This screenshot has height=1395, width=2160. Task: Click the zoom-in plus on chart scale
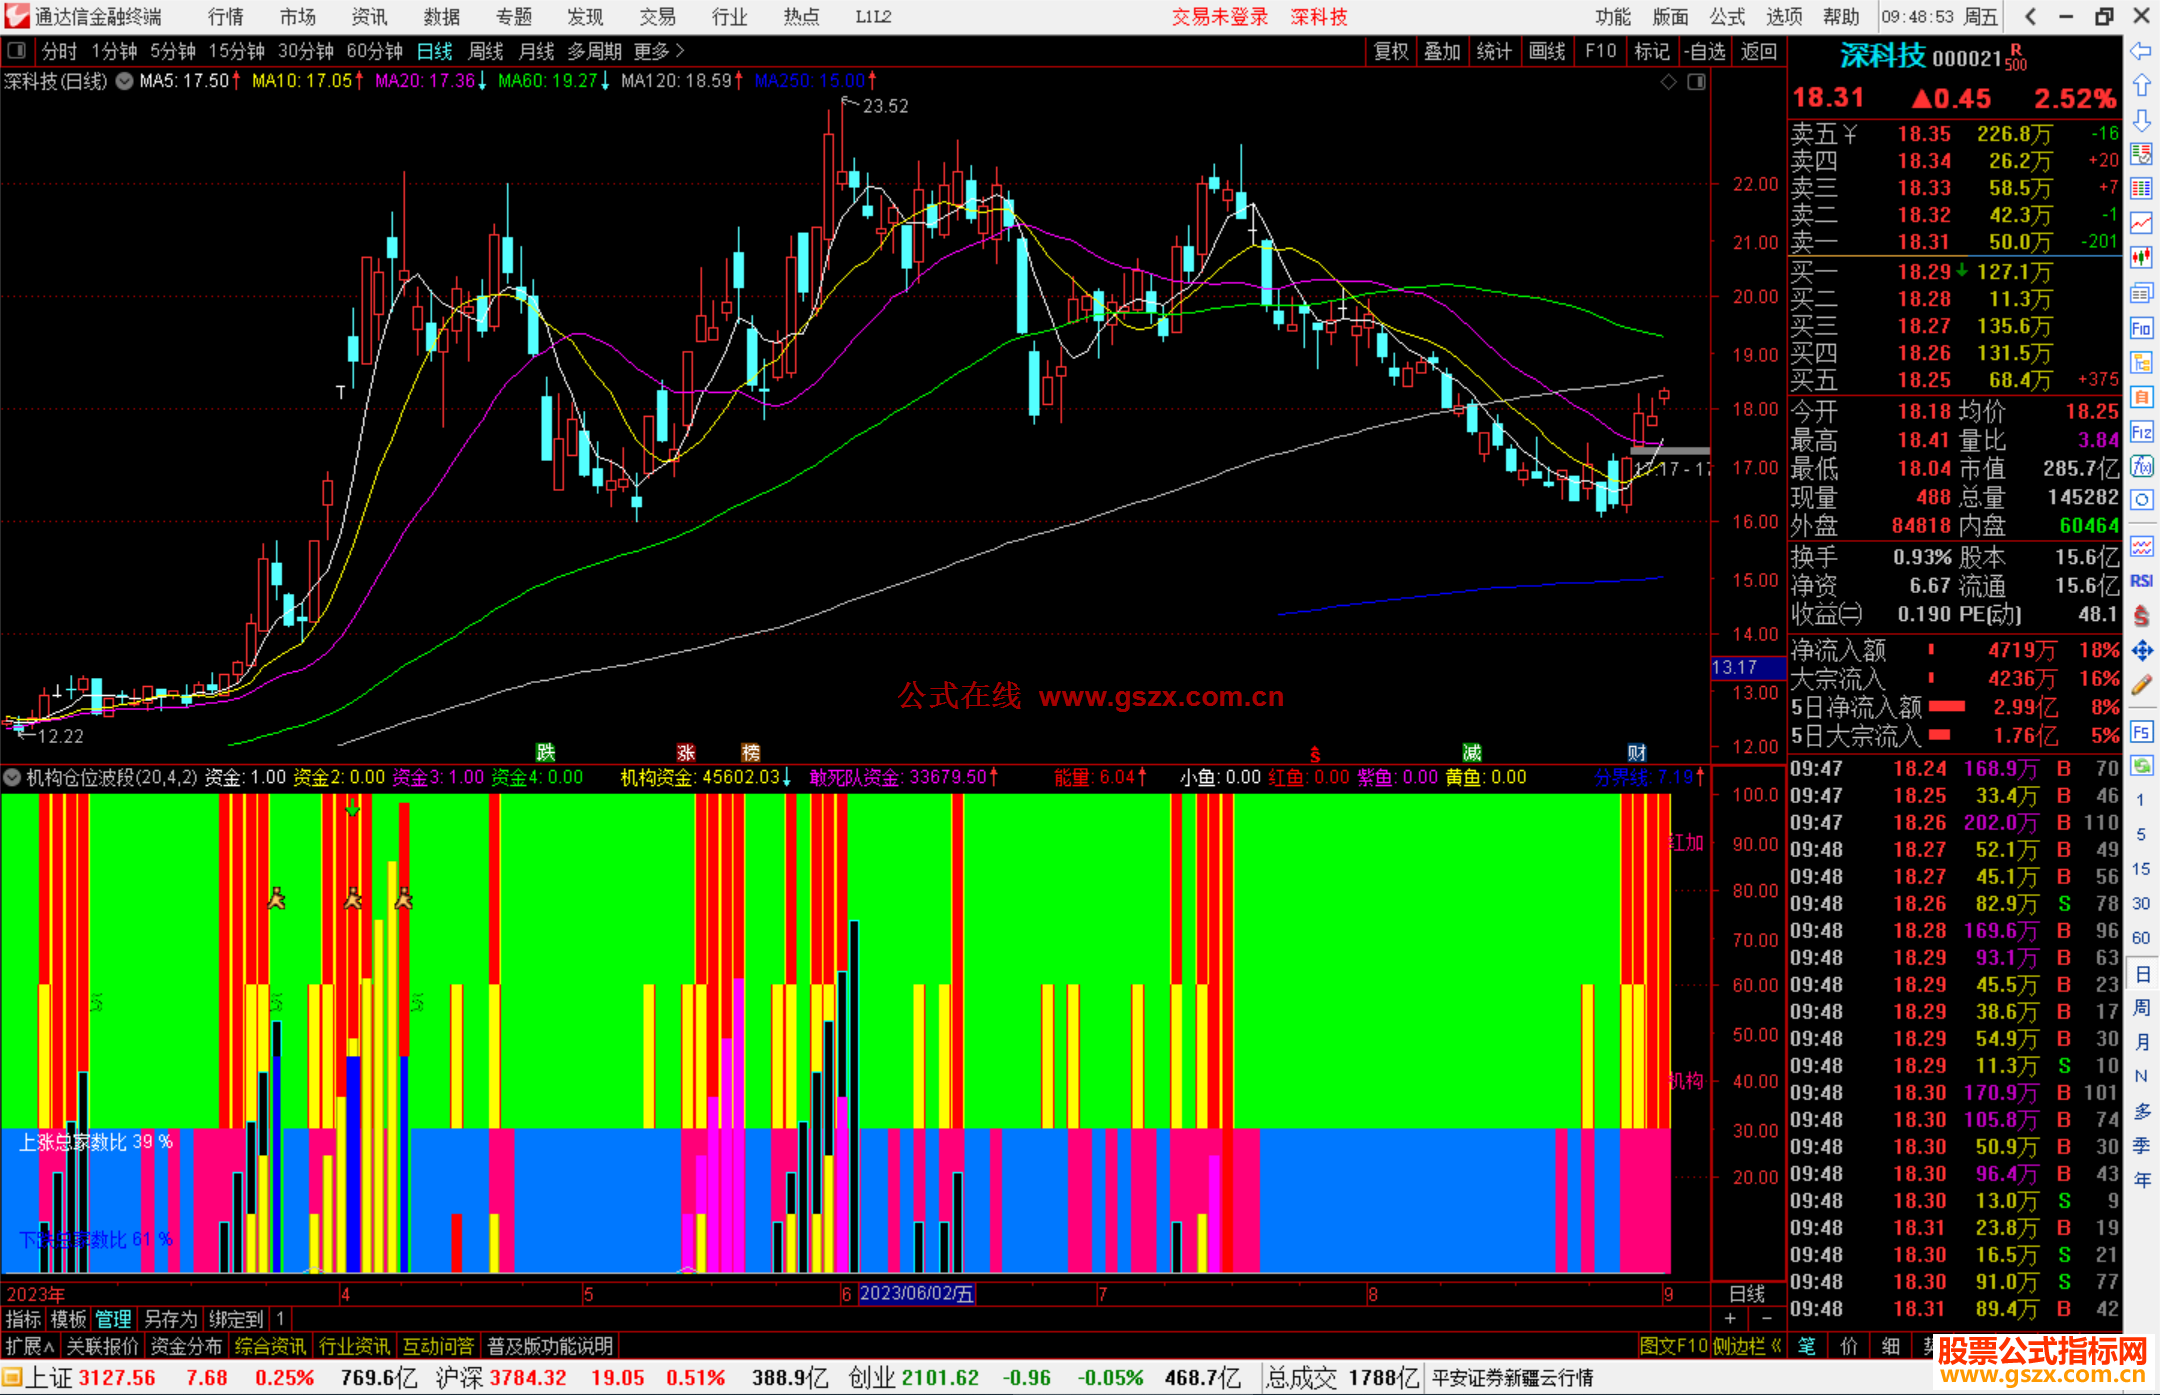coord(1730,1319)
